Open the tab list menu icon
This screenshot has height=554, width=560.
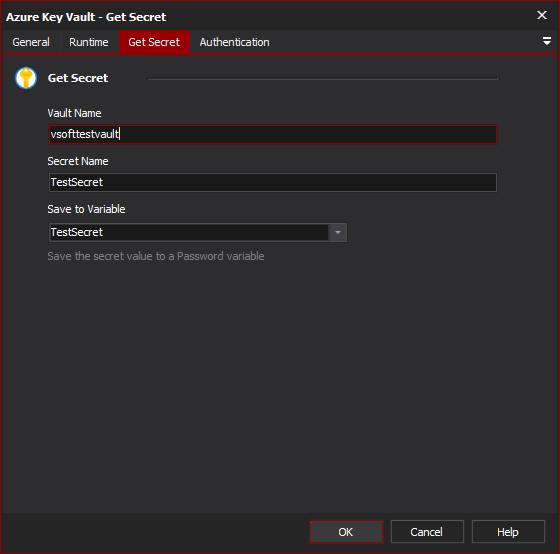(546, 41)
